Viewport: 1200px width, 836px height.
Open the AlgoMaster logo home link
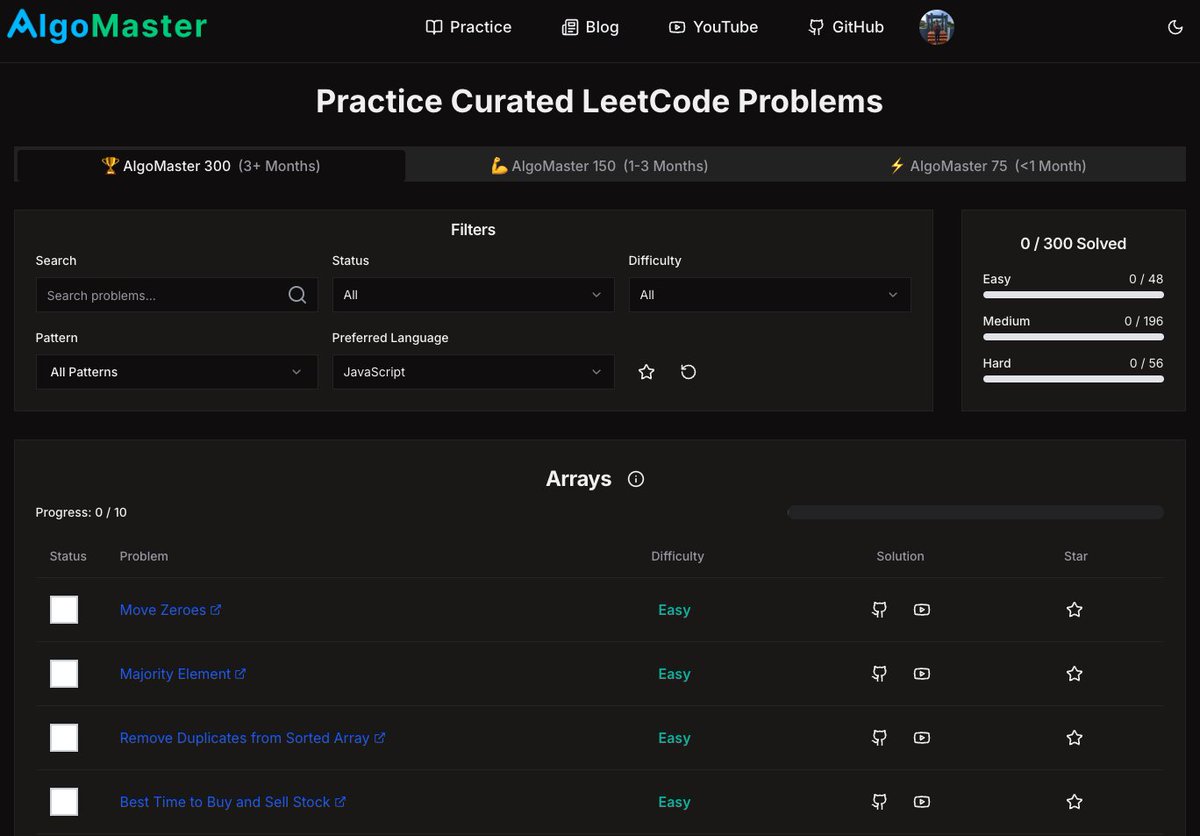106,27
